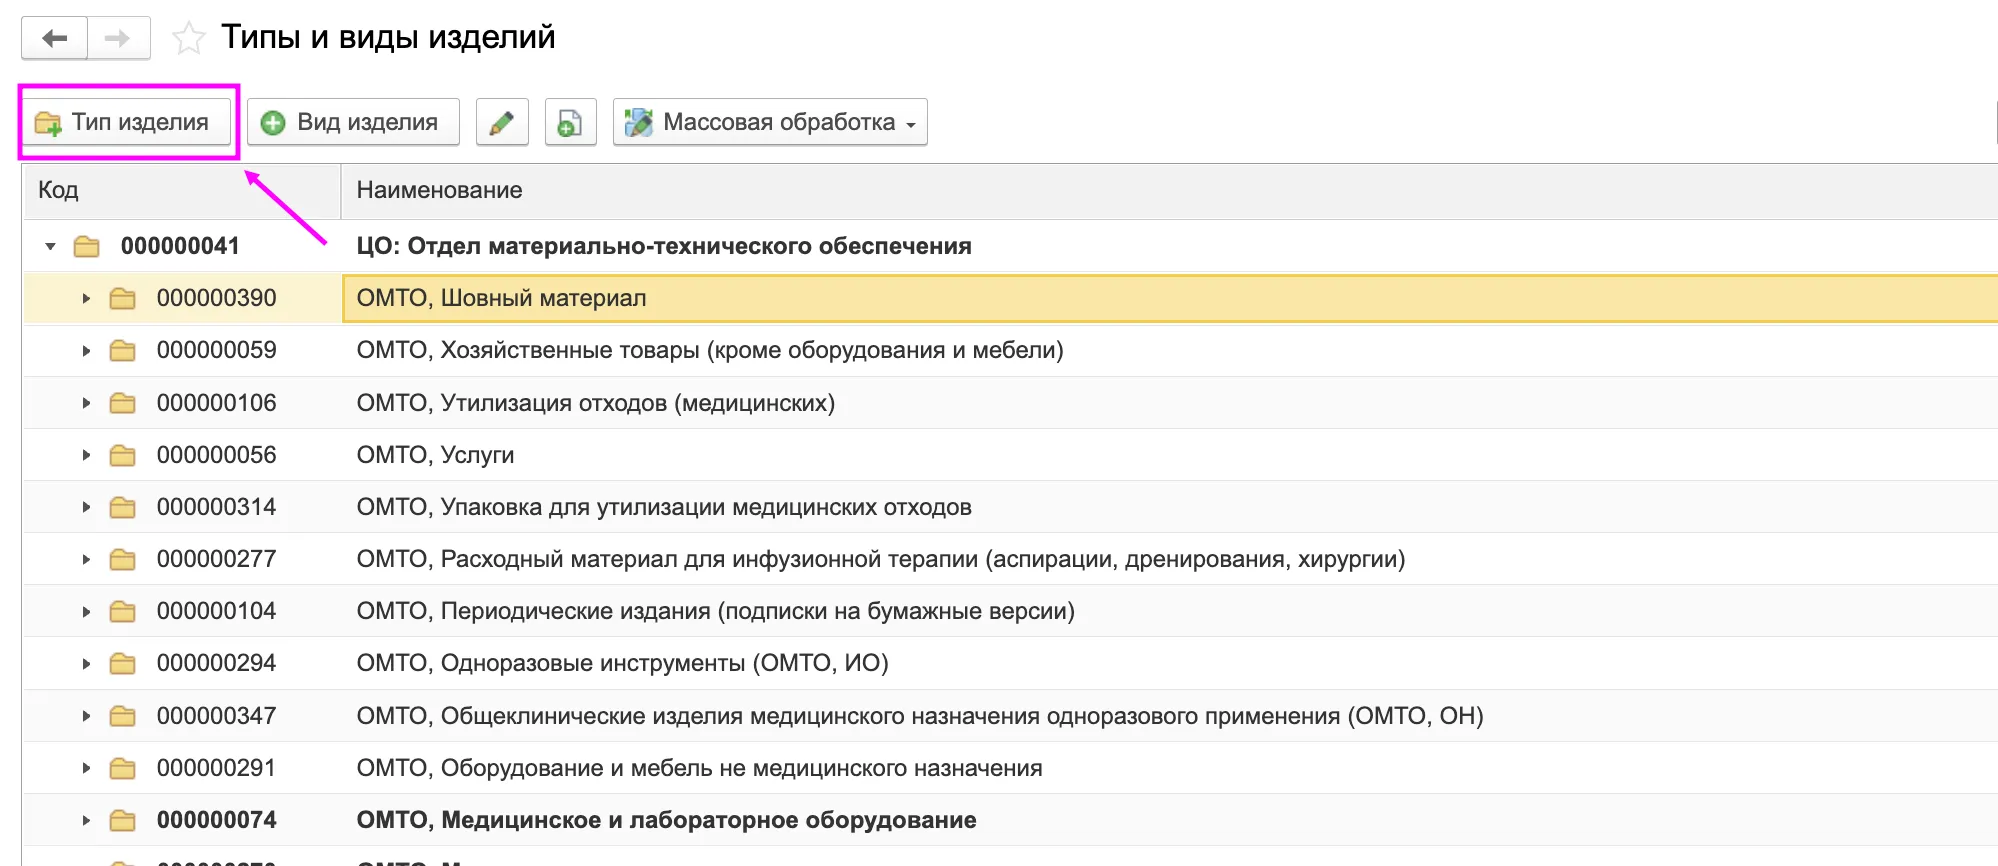Expand the 000000390 'Шовный материал' group

(x=86, y=298)
